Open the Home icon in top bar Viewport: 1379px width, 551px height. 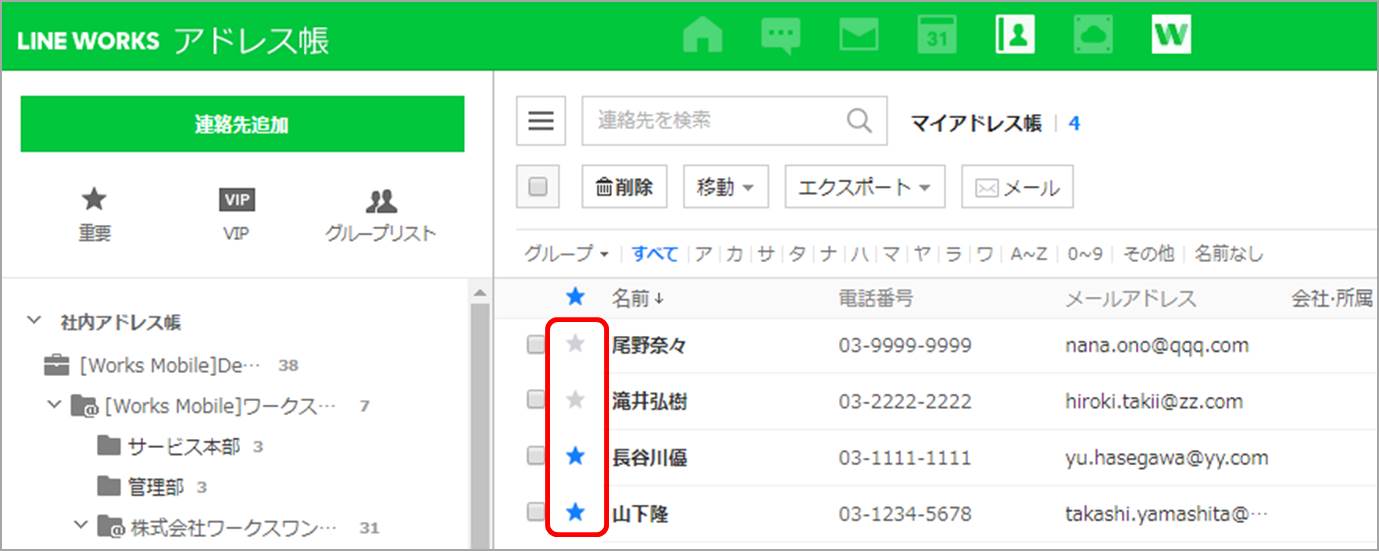pos(702,36)
